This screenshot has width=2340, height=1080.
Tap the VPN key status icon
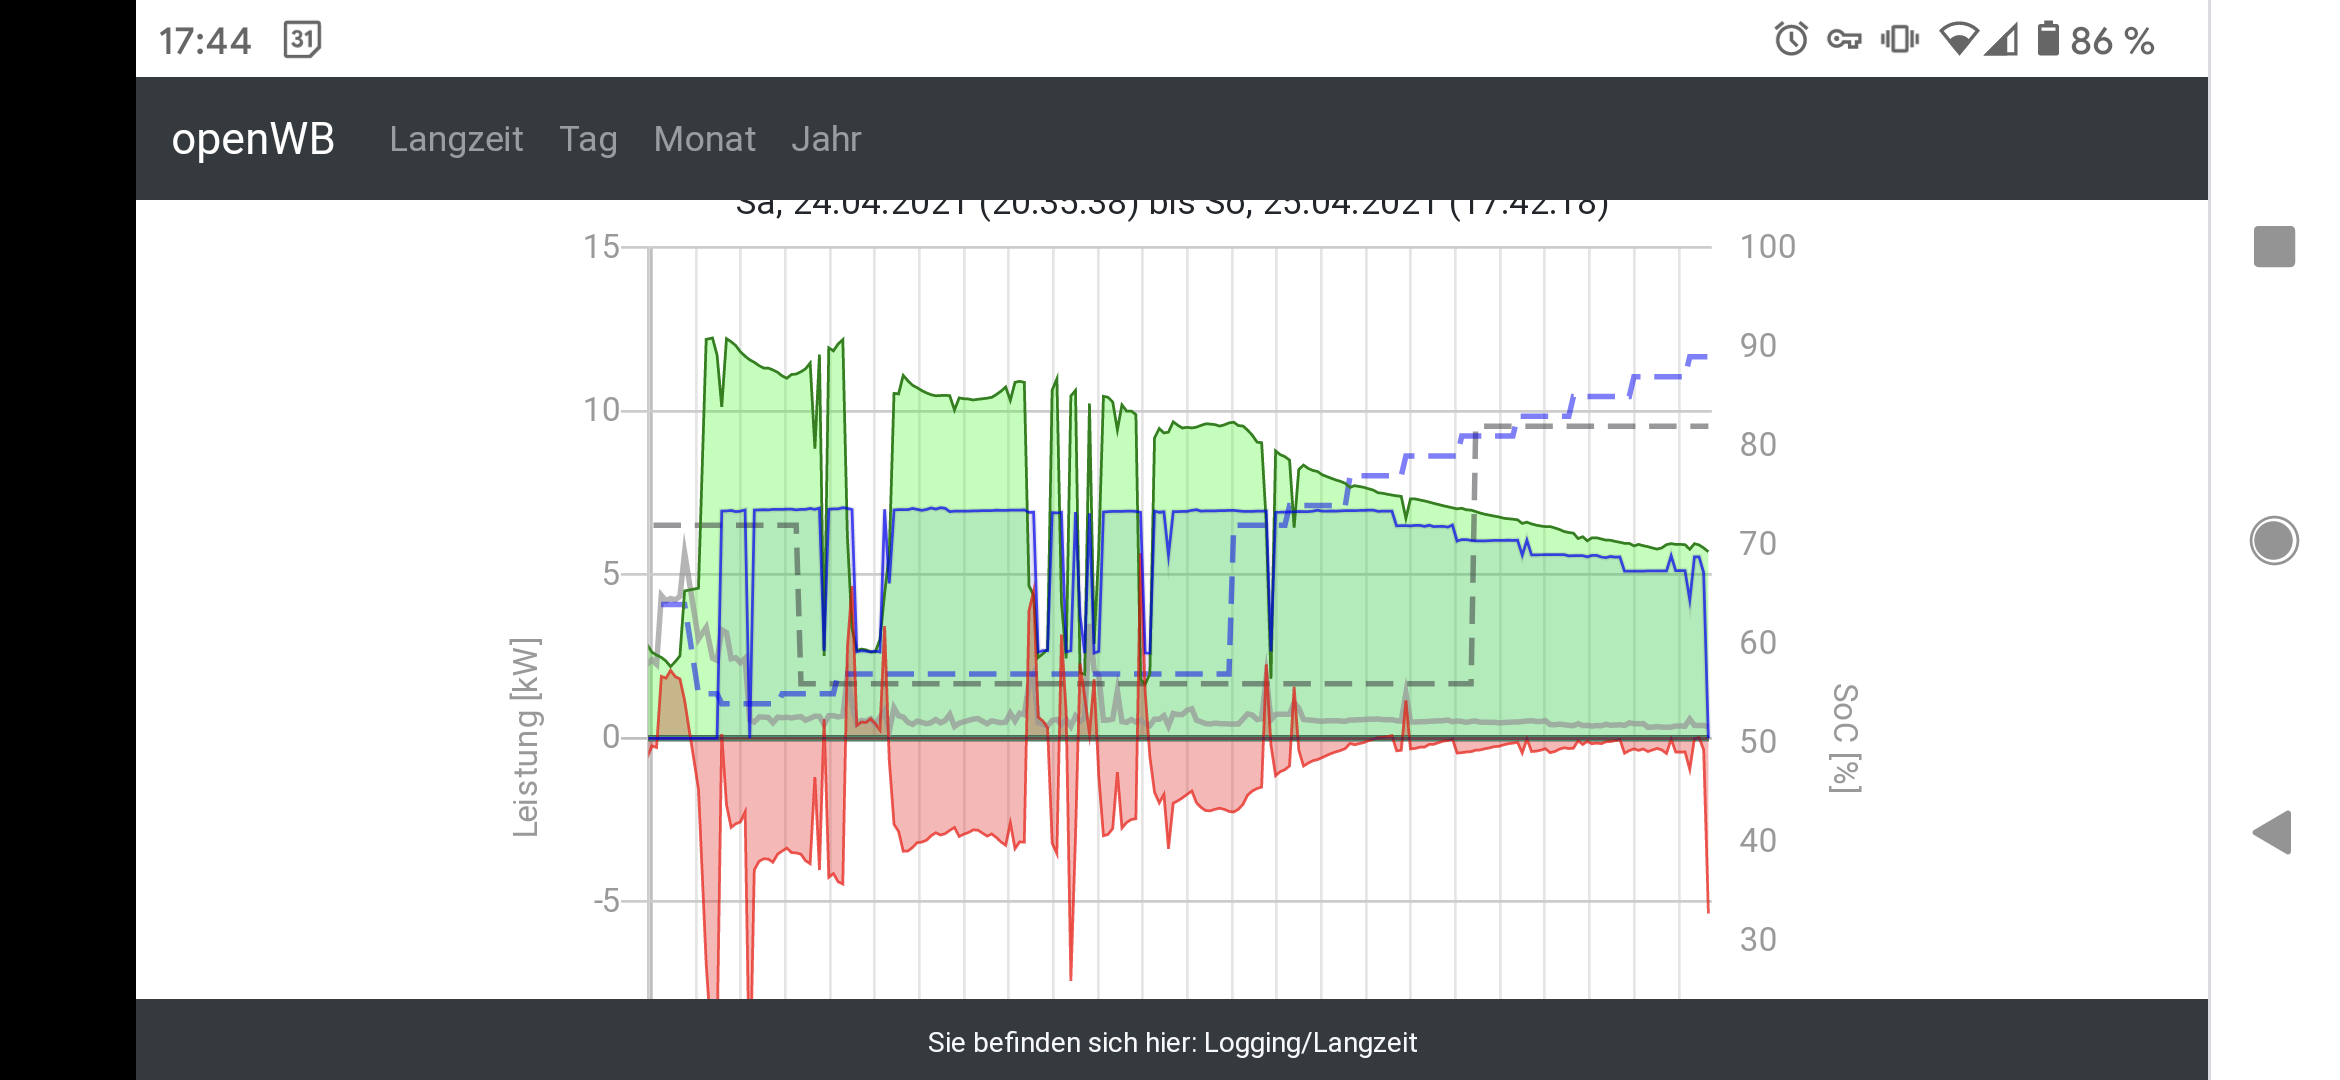[x=1844, y=40]
